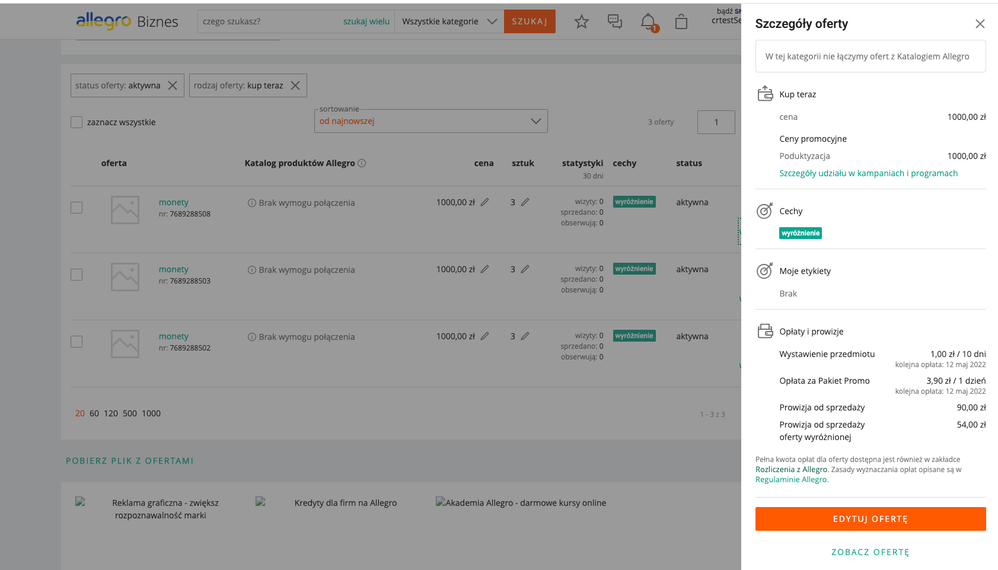The height and width of the screenshot is (570, 998).
Task: Open the shopping bag cart icon
Action: [681, 22]
